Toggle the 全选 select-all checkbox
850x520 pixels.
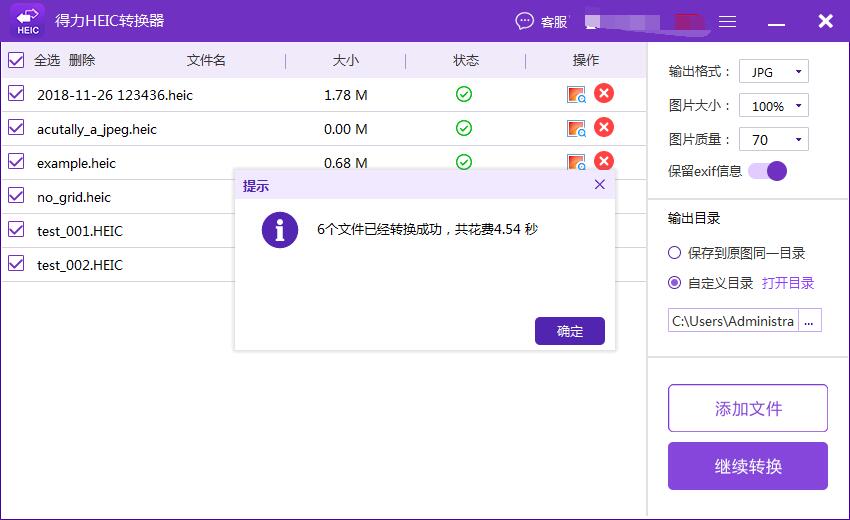point(16,60)
